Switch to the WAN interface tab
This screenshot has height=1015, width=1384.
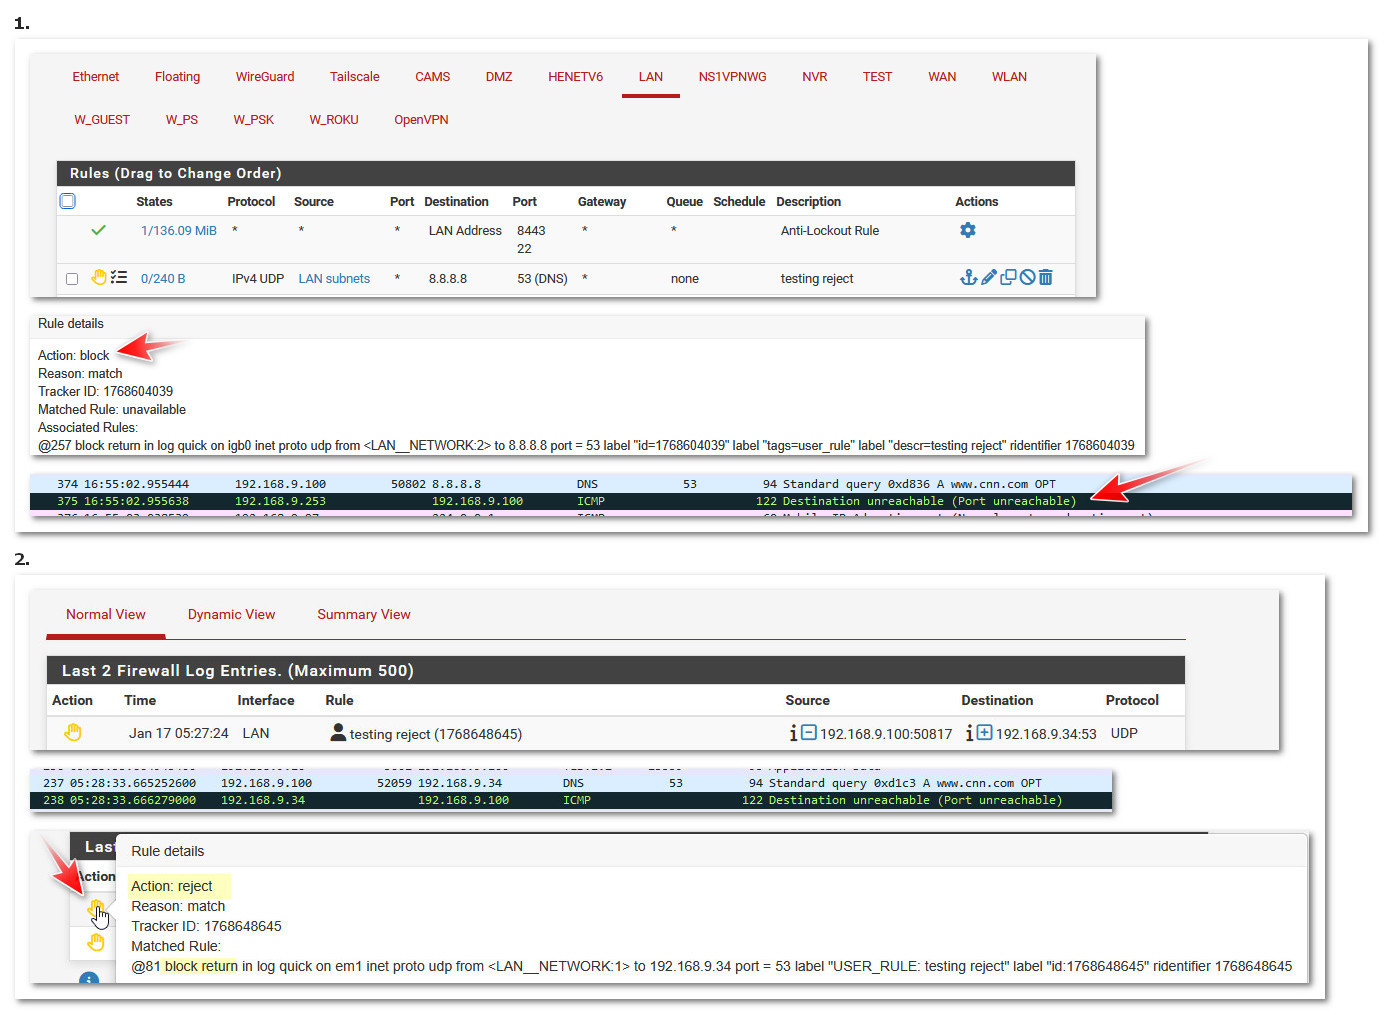point(941,77)
